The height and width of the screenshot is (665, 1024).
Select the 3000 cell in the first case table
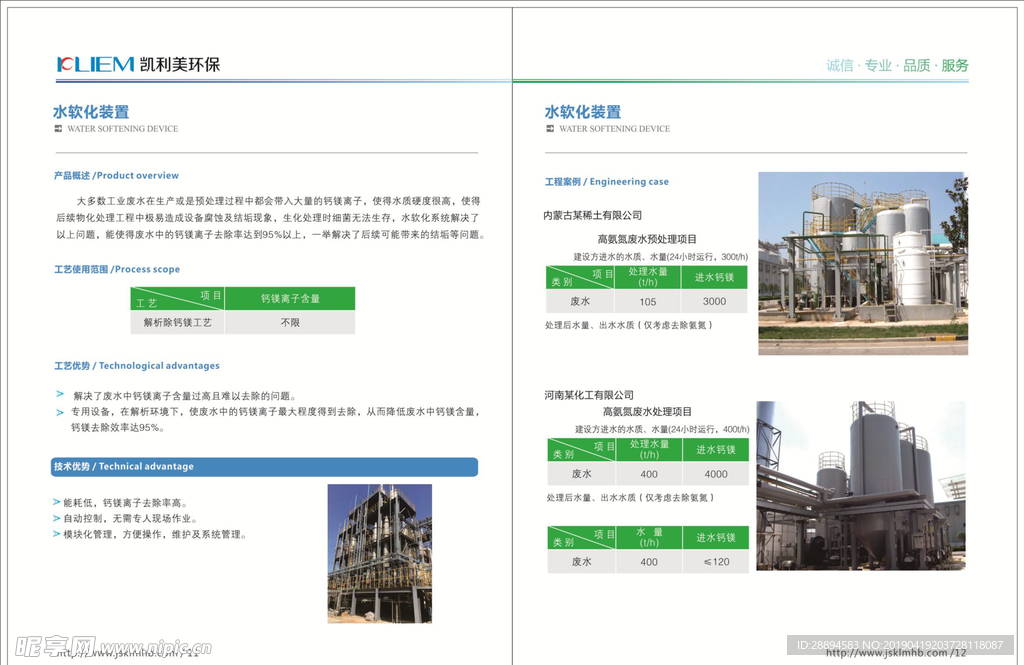(714, 301)
